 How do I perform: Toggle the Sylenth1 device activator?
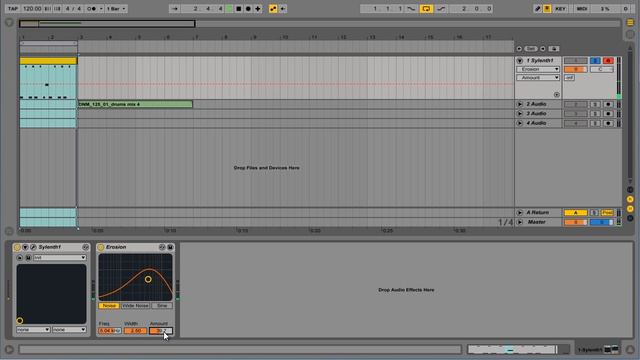tap(17, 247)
